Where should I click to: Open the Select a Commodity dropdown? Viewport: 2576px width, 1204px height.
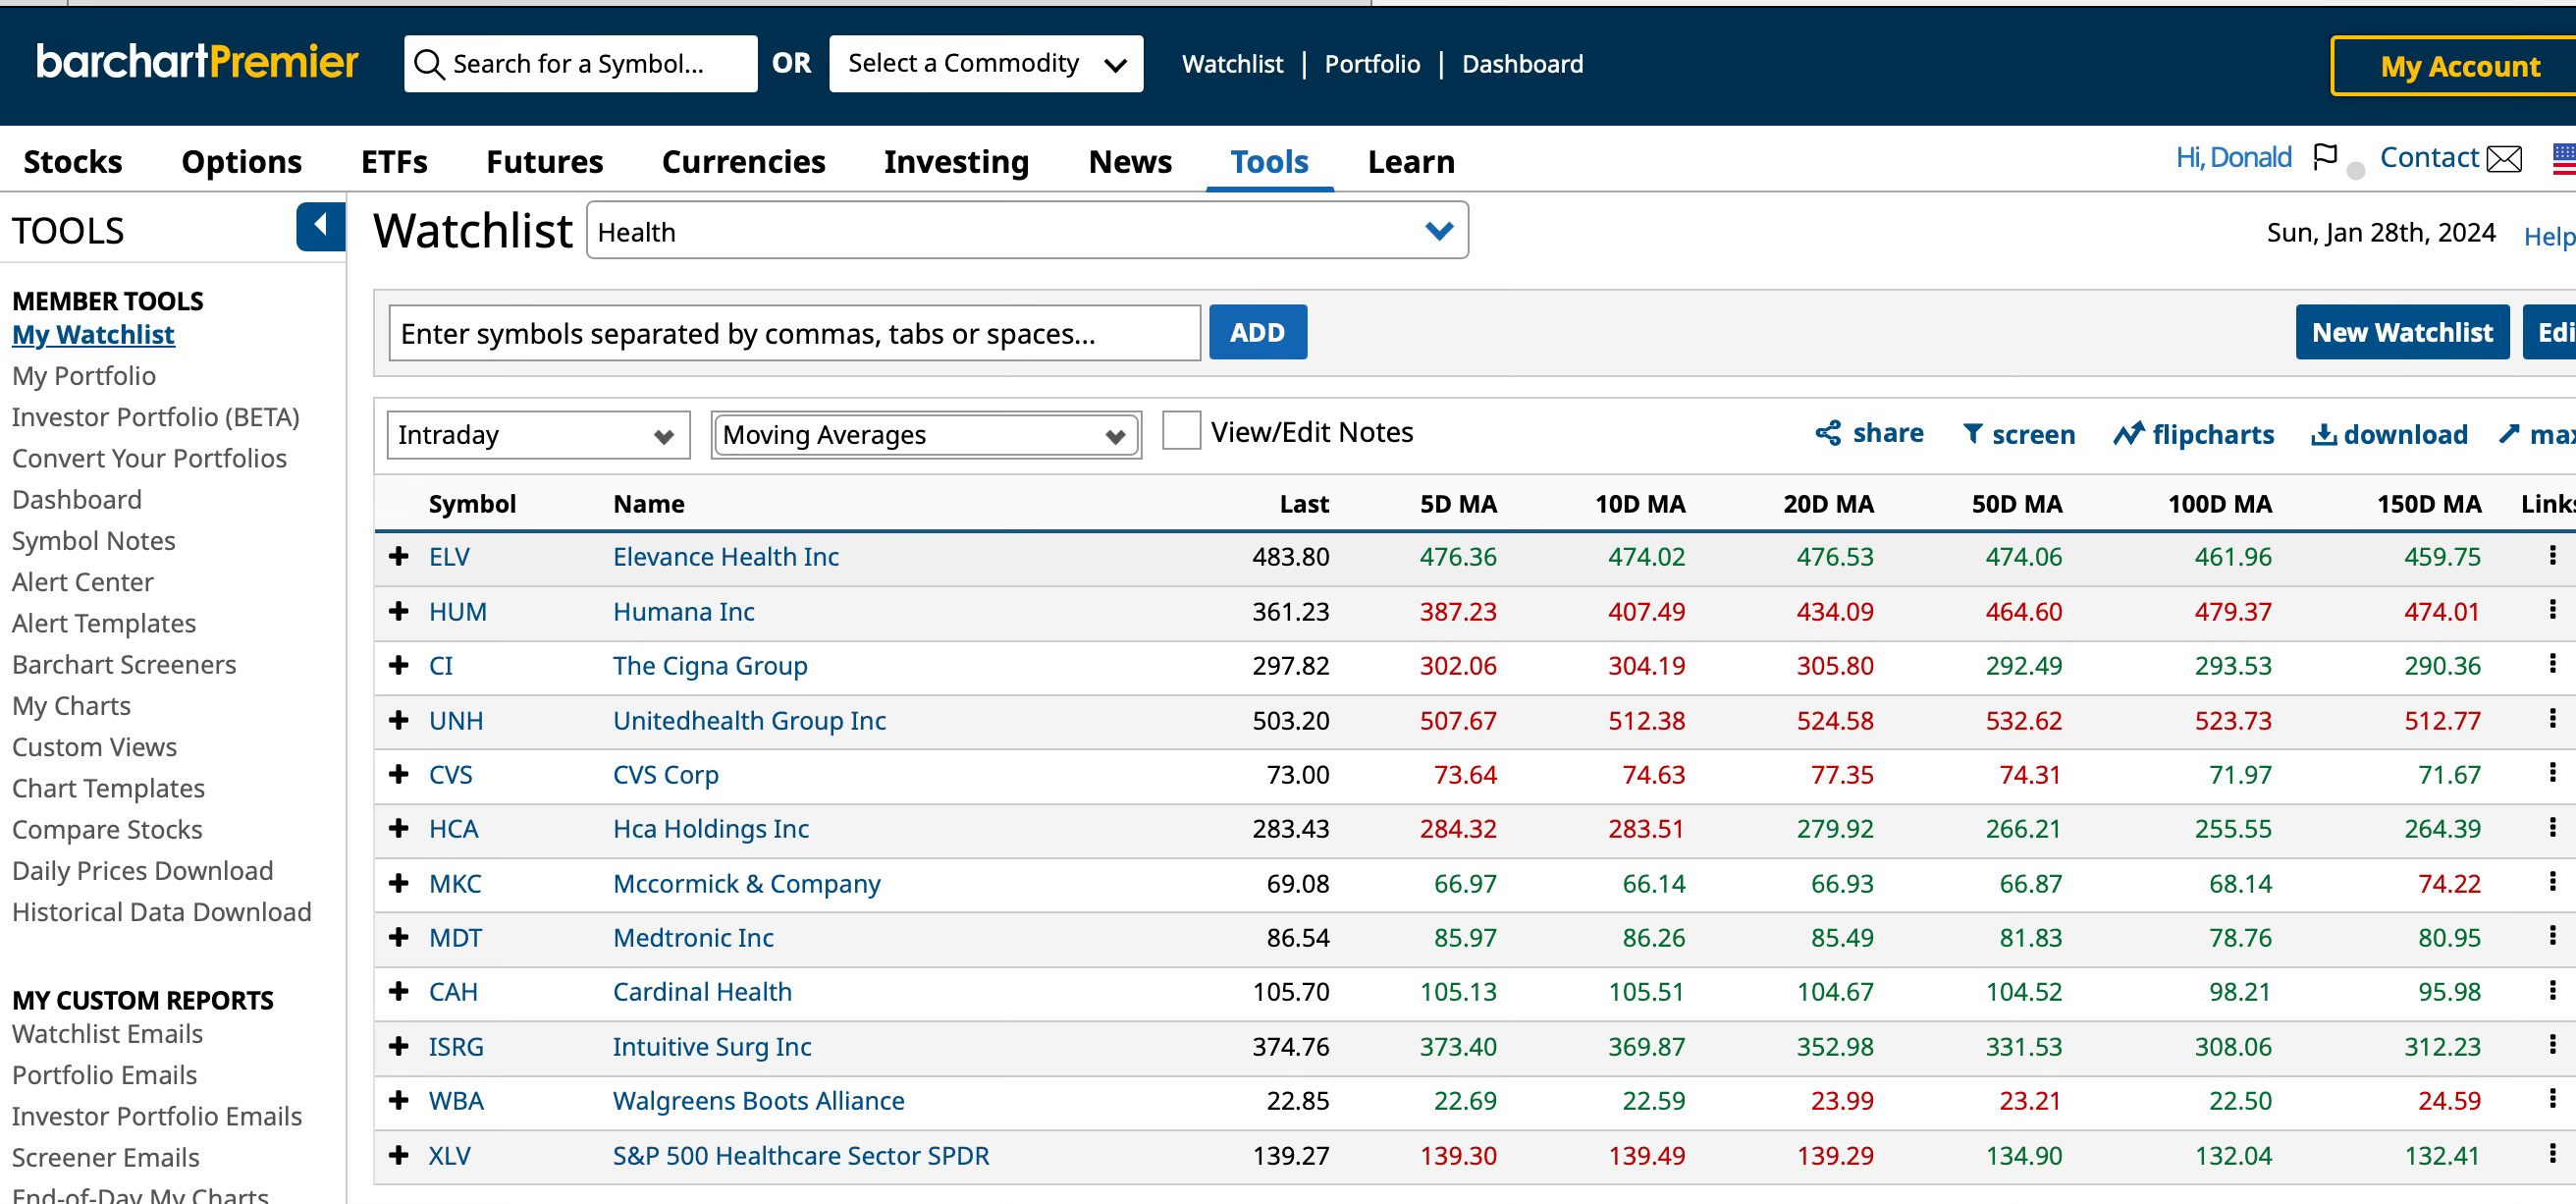pyautogui.click(x=985, y=64)
